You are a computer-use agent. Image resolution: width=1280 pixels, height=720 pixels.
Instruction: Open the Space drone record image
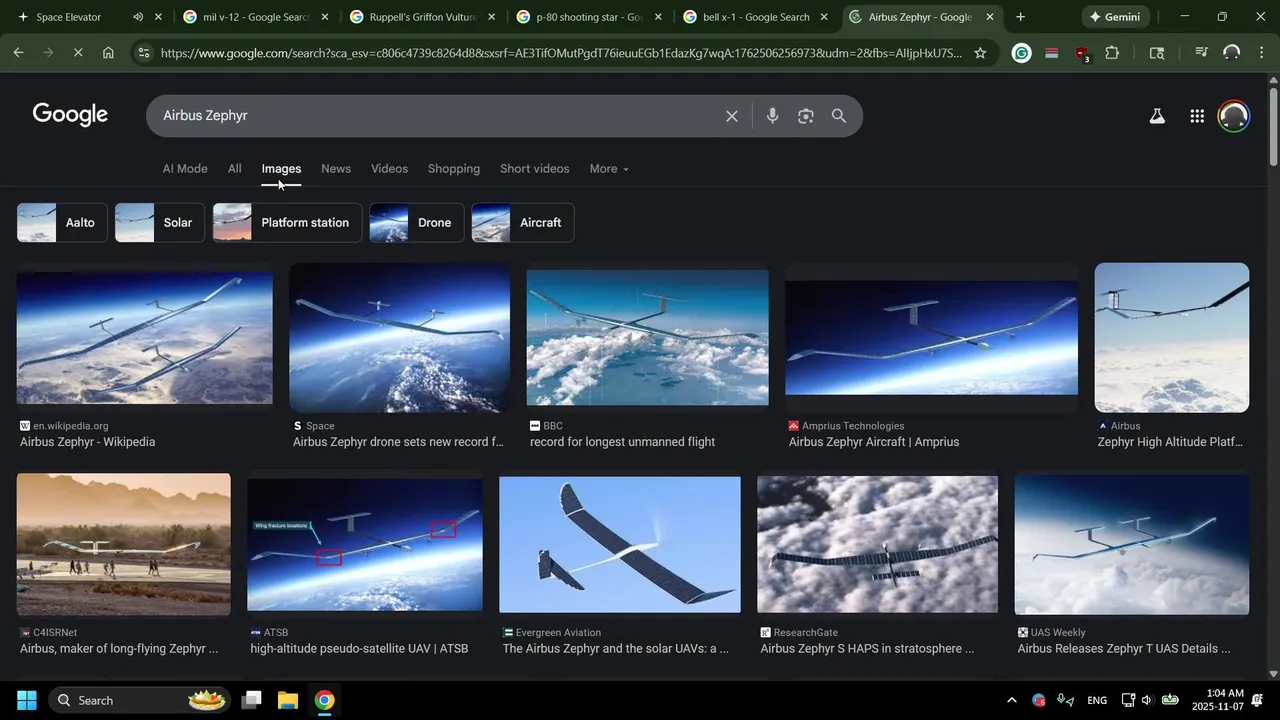pyautogui.click(x=400, y=338)
